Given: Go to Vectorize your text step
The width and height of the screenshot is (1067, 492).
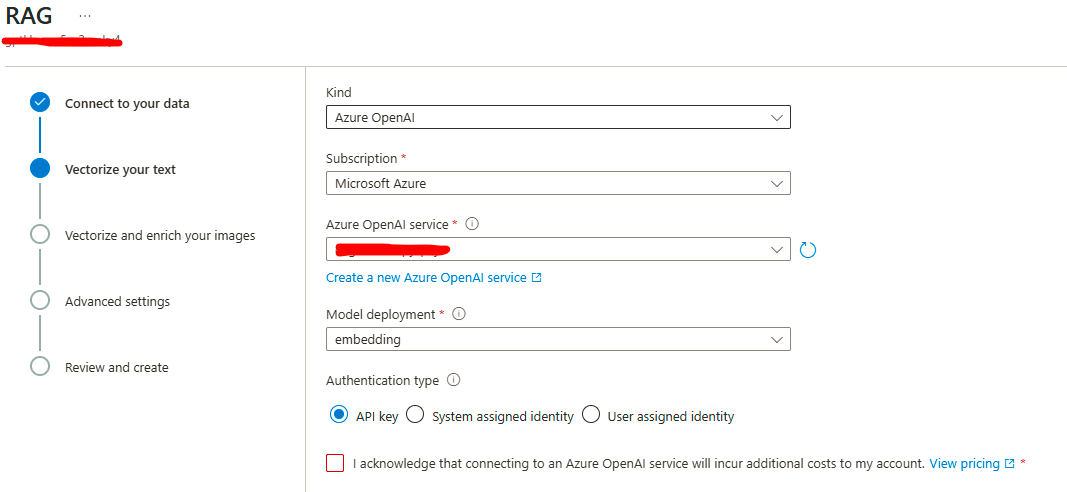Looking at the screenshot, I should click(120, 169).
